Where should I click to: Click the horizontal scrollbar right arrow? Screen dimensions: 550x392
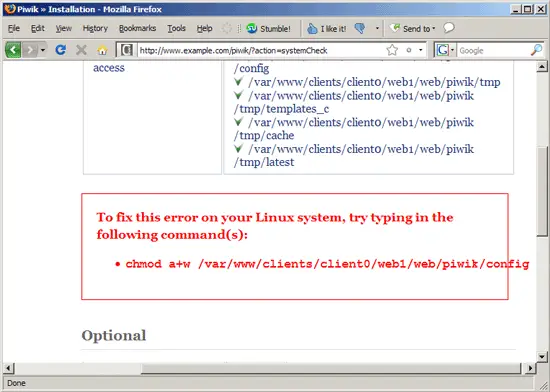pos(530,368)
